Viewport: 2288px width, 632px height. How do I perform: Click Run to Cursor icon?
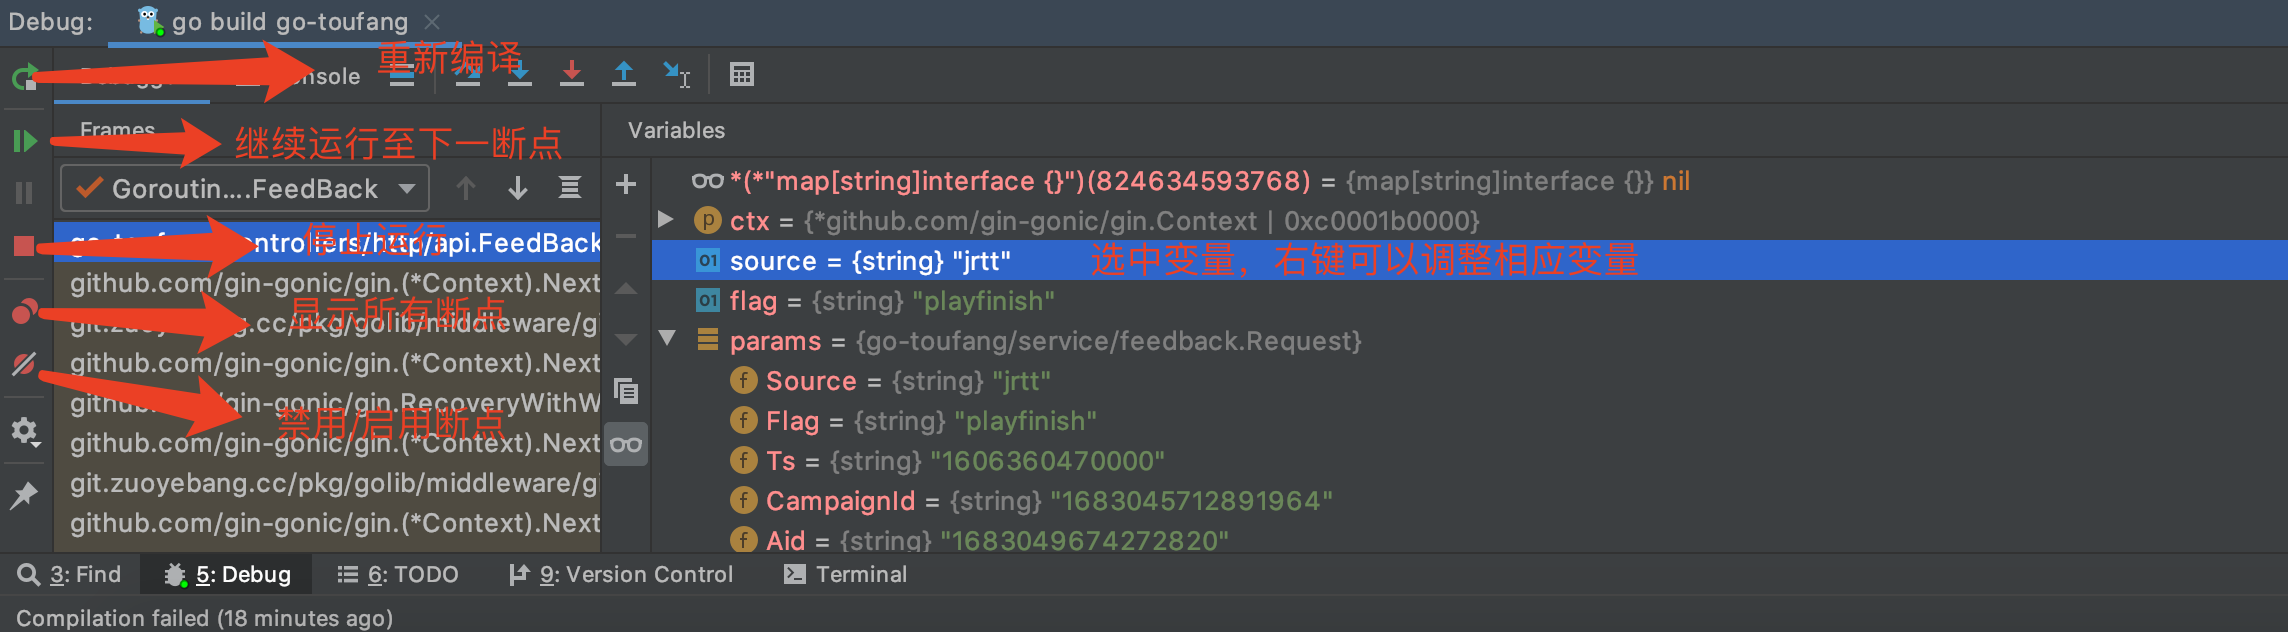pos(677,74)
